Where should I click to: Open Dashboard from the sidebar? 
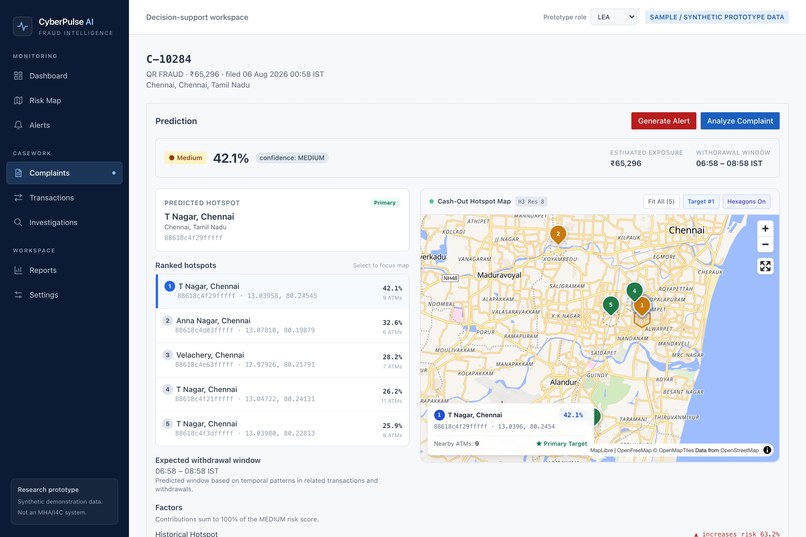64,76
